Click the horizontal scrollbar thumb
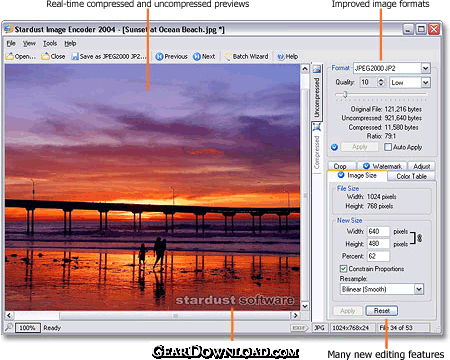The width and height of the screenshot is (450, 360). pyautogui.click(x=175, y=315)
